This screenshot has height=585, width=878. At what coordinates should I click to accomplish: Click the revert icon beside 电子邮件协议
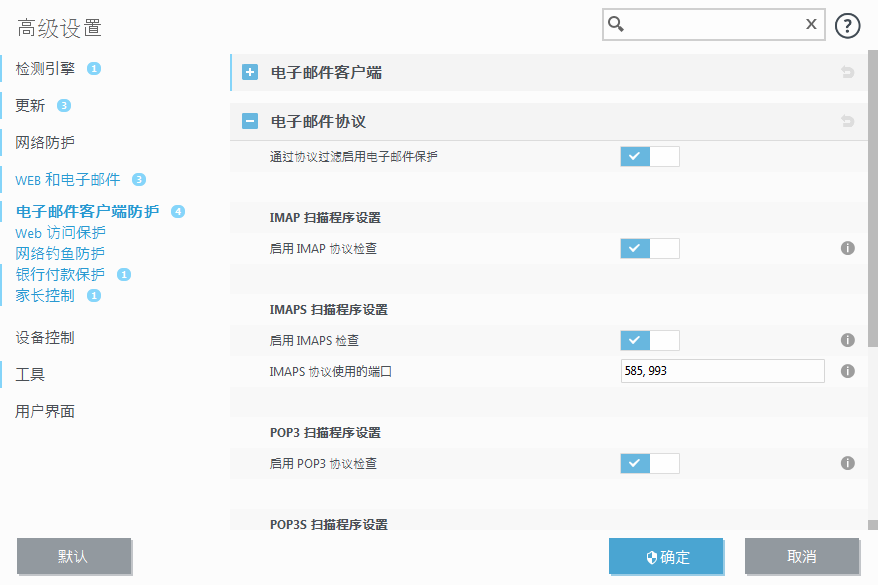(847, 120)
